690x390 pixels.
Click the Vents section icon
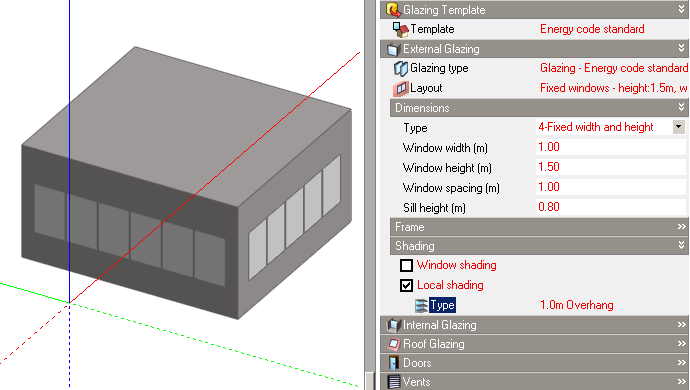coord(394,382)
